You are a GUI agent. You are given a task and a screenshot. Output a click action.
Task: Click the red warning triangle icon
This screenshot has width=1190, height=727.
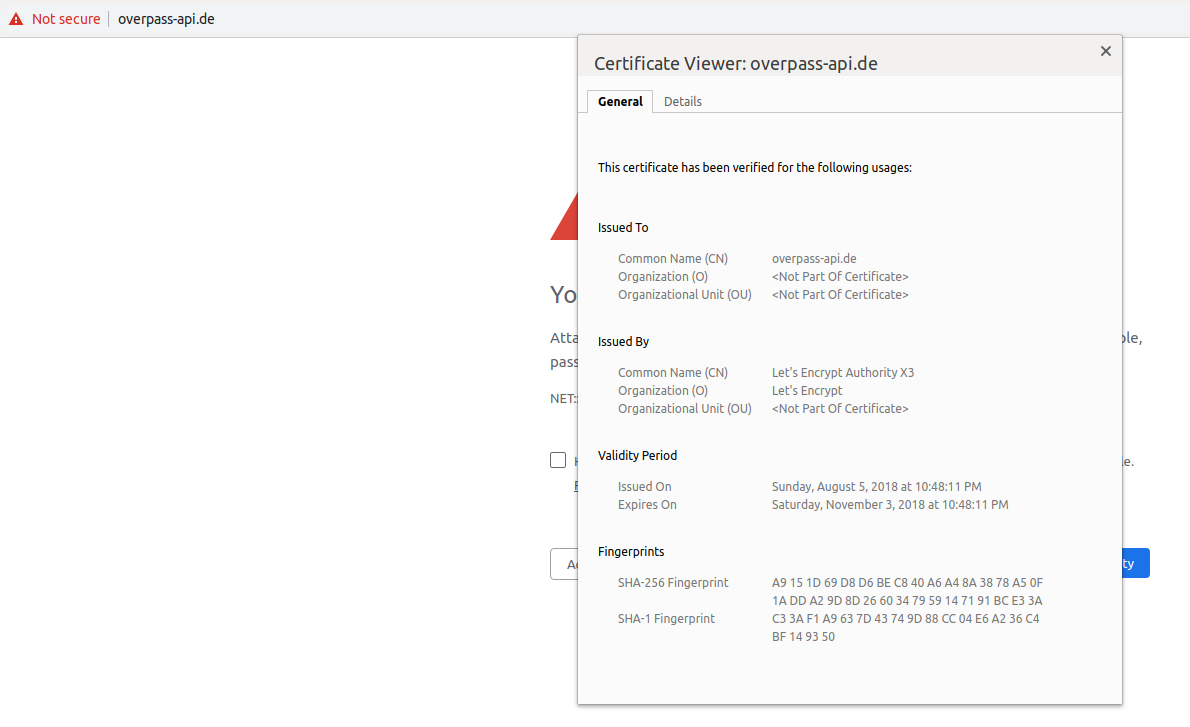[x=16, y=18]
